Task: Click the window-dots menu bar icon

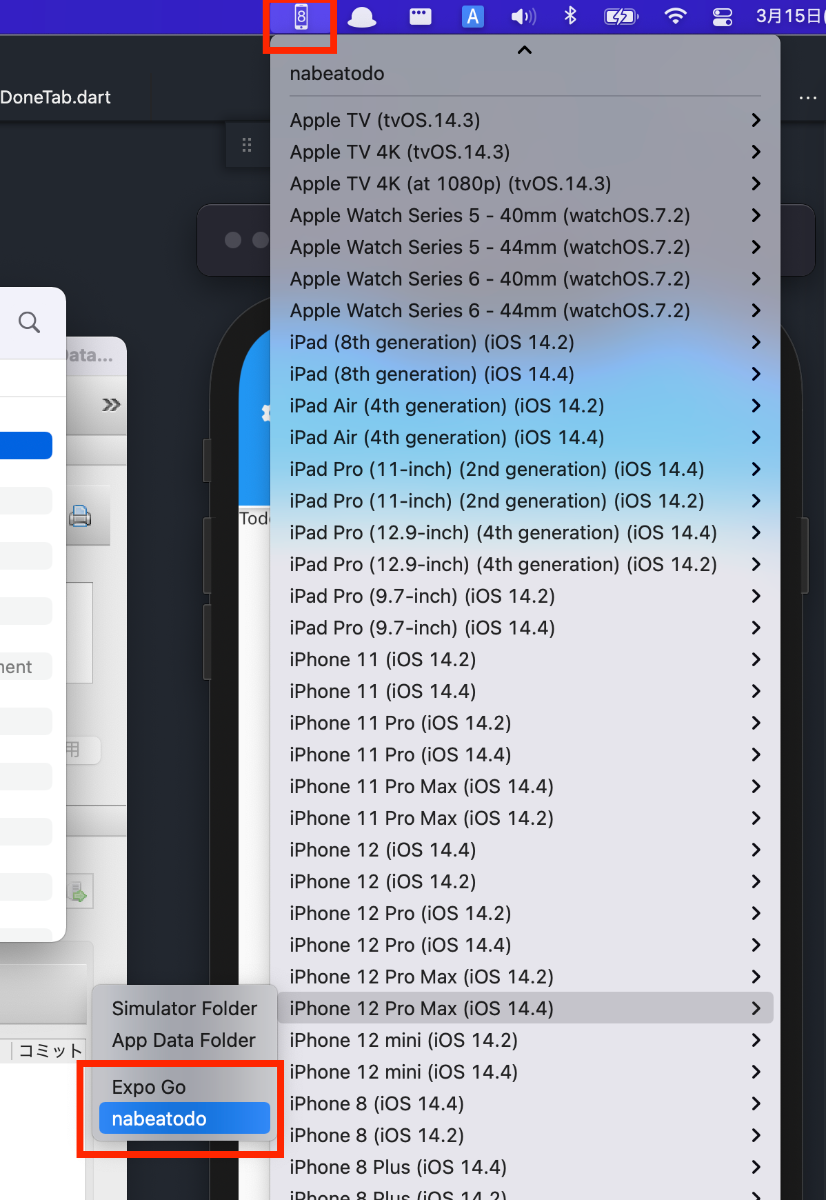Action: [420, 16]
